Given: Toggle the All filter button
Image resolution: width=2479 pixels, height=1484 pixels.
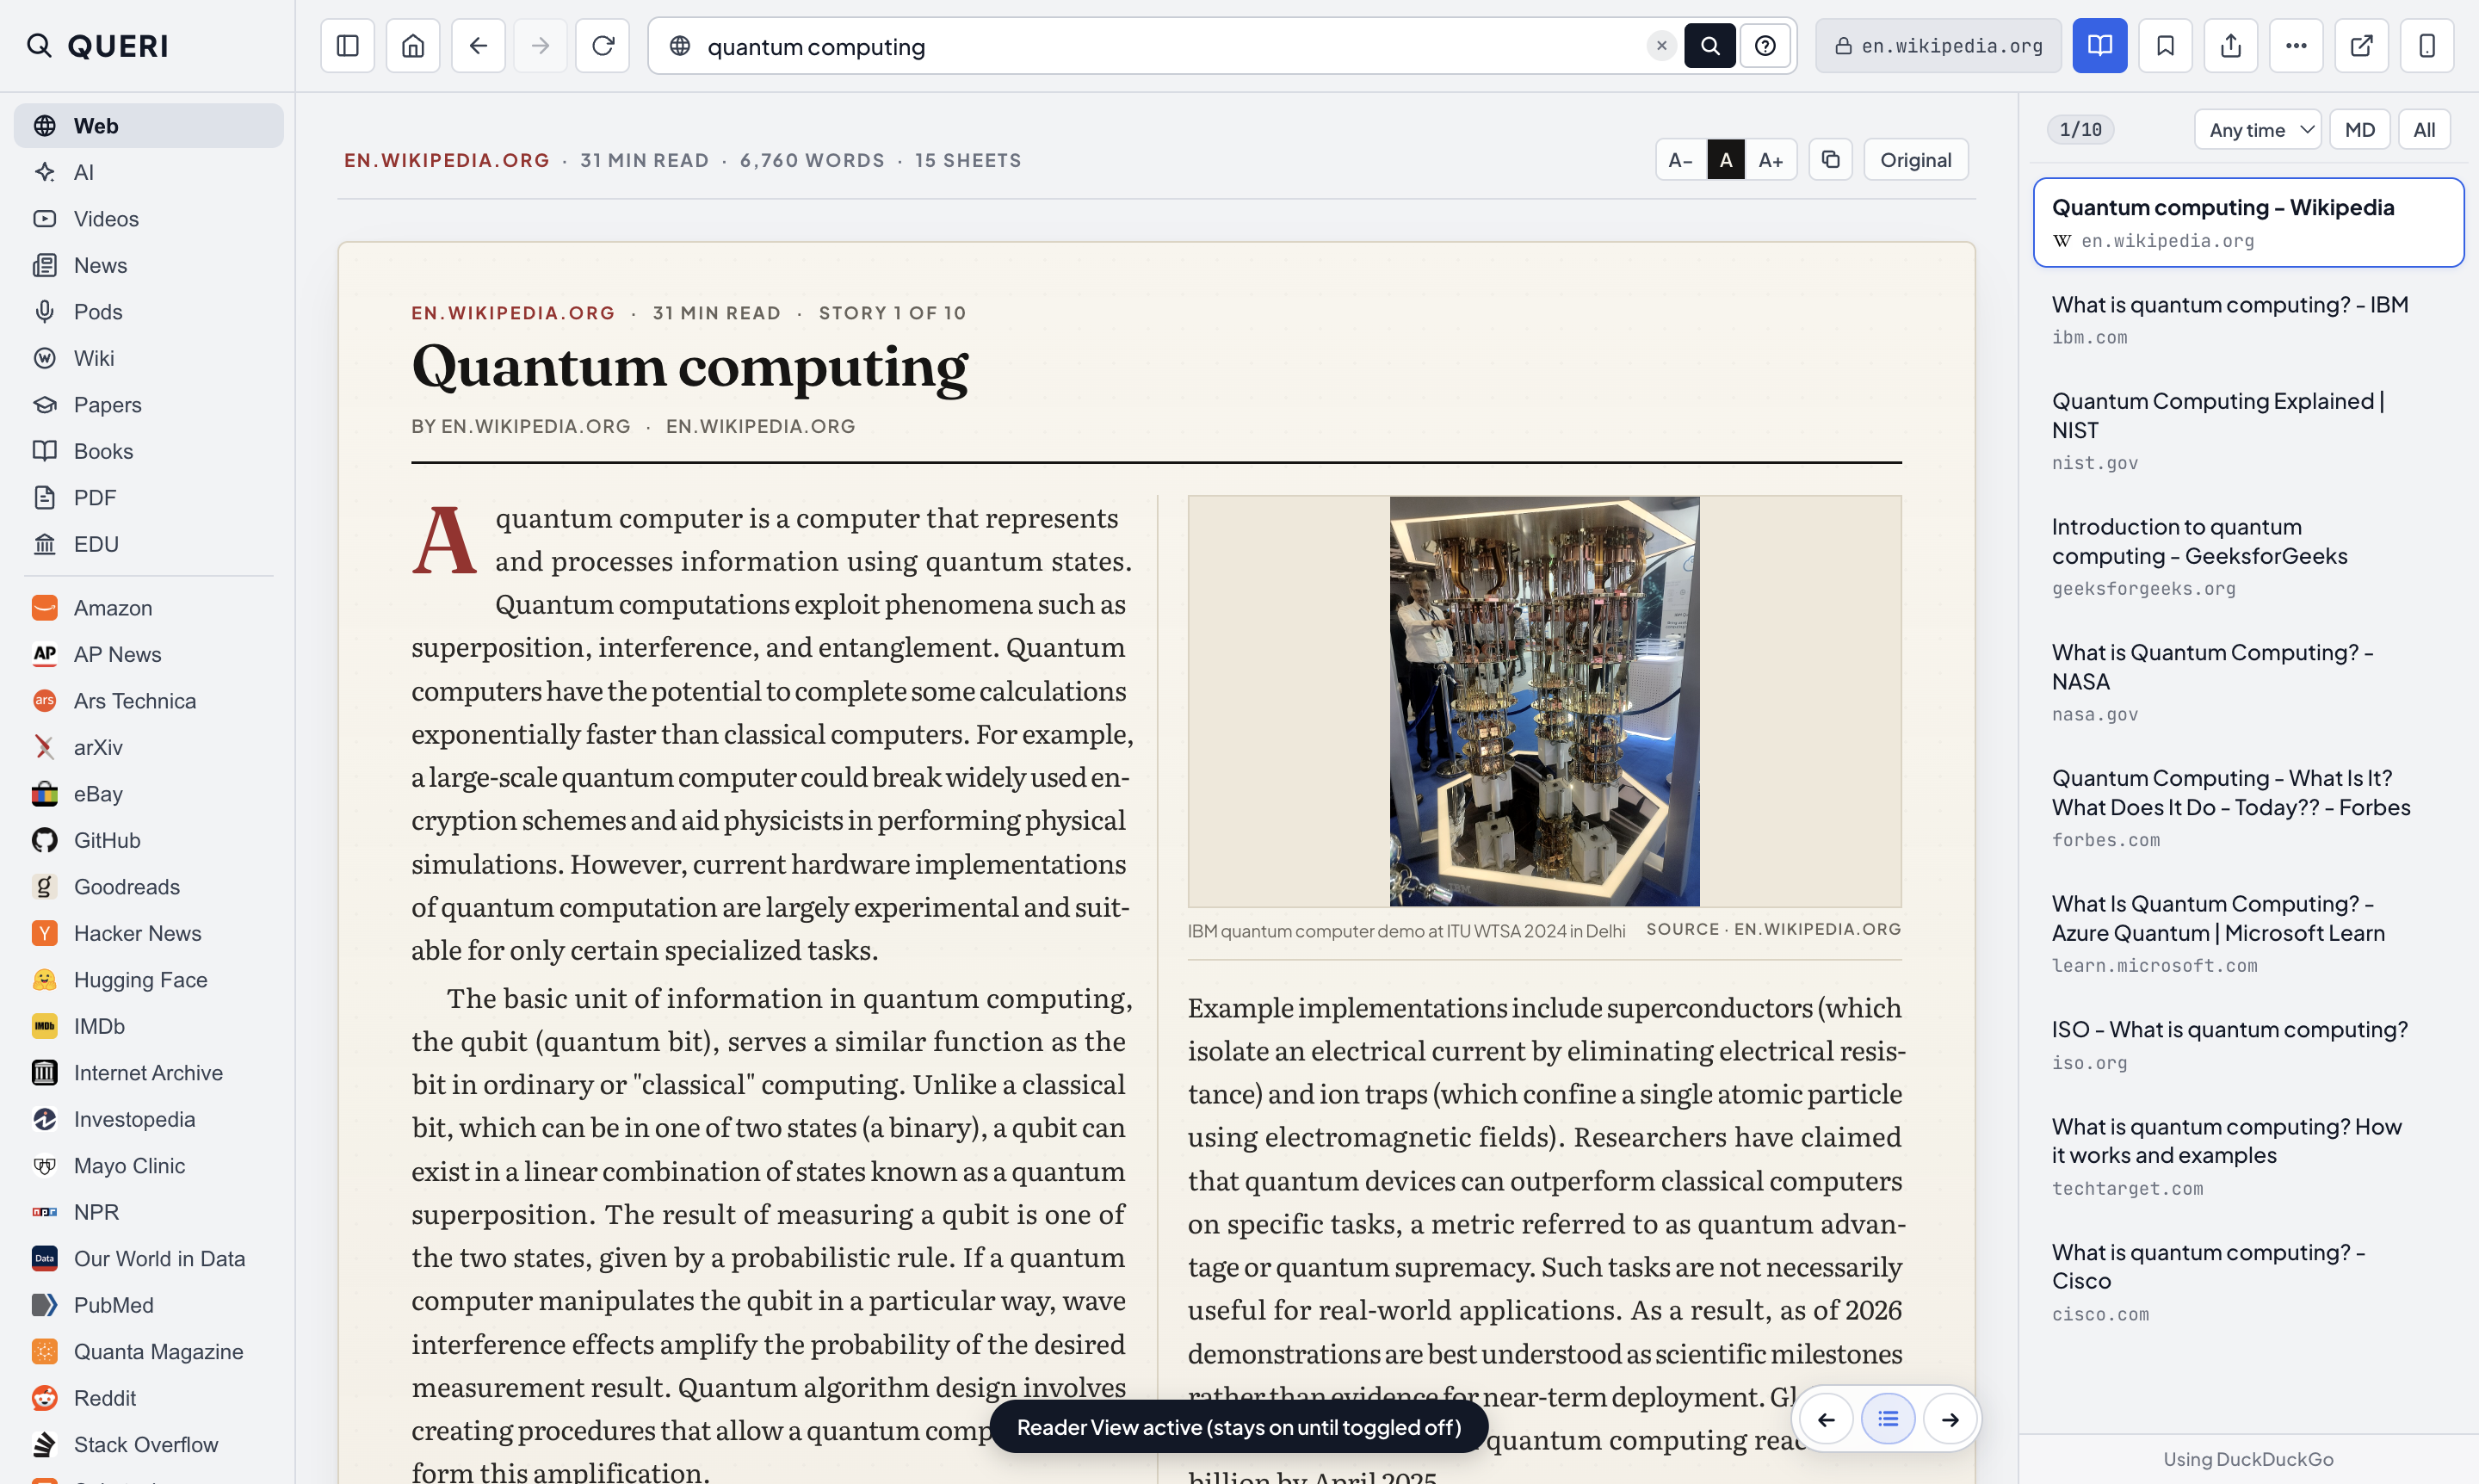Looking at the screenshot, I should (x=2424, y=130).
